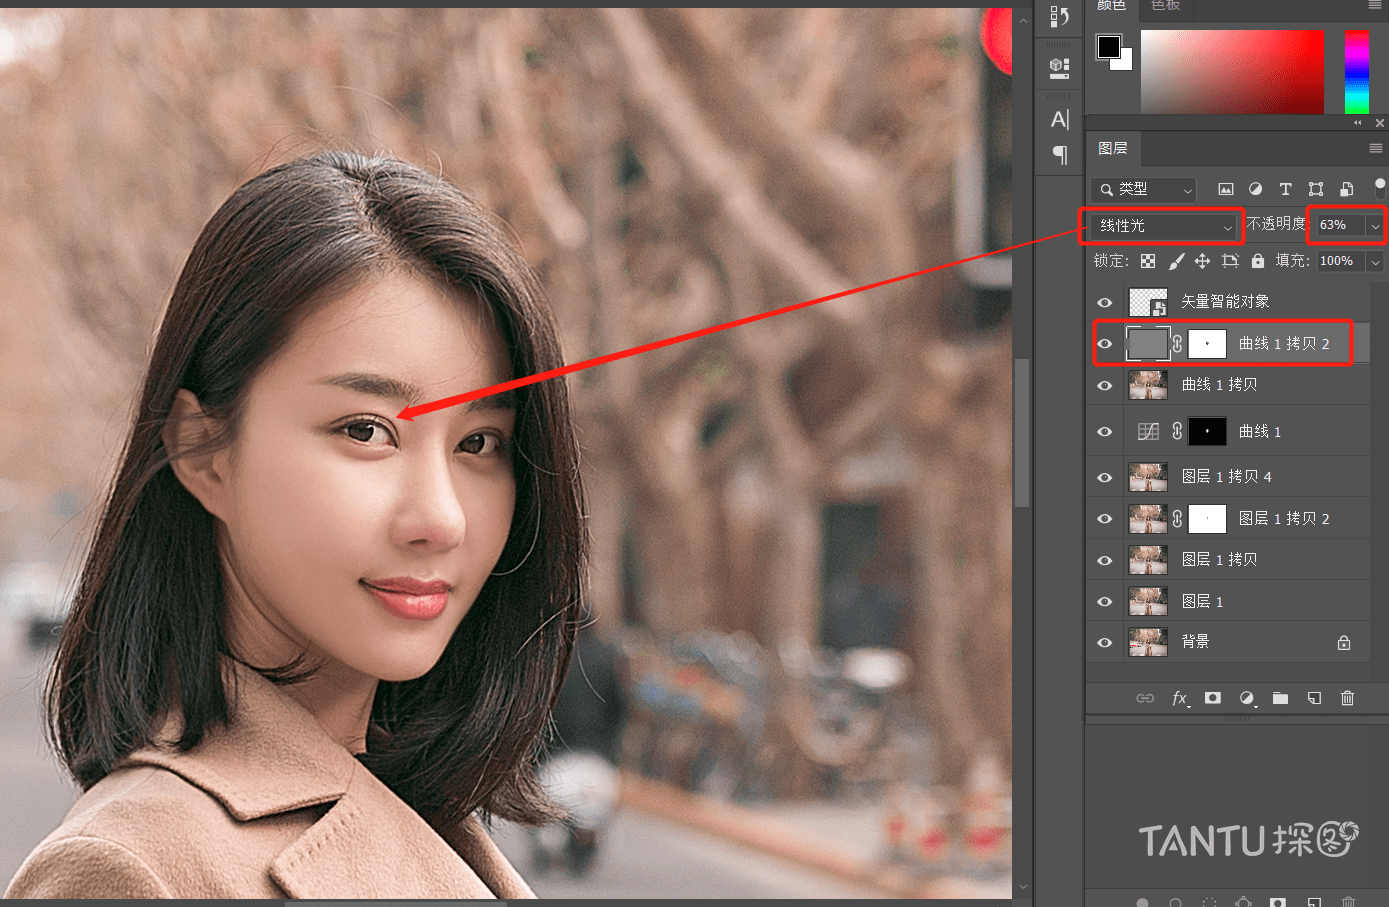Viewport: 1389px width, 907px height.
Task: Open the Character panel icon
Action: (x=1060, y=120)
